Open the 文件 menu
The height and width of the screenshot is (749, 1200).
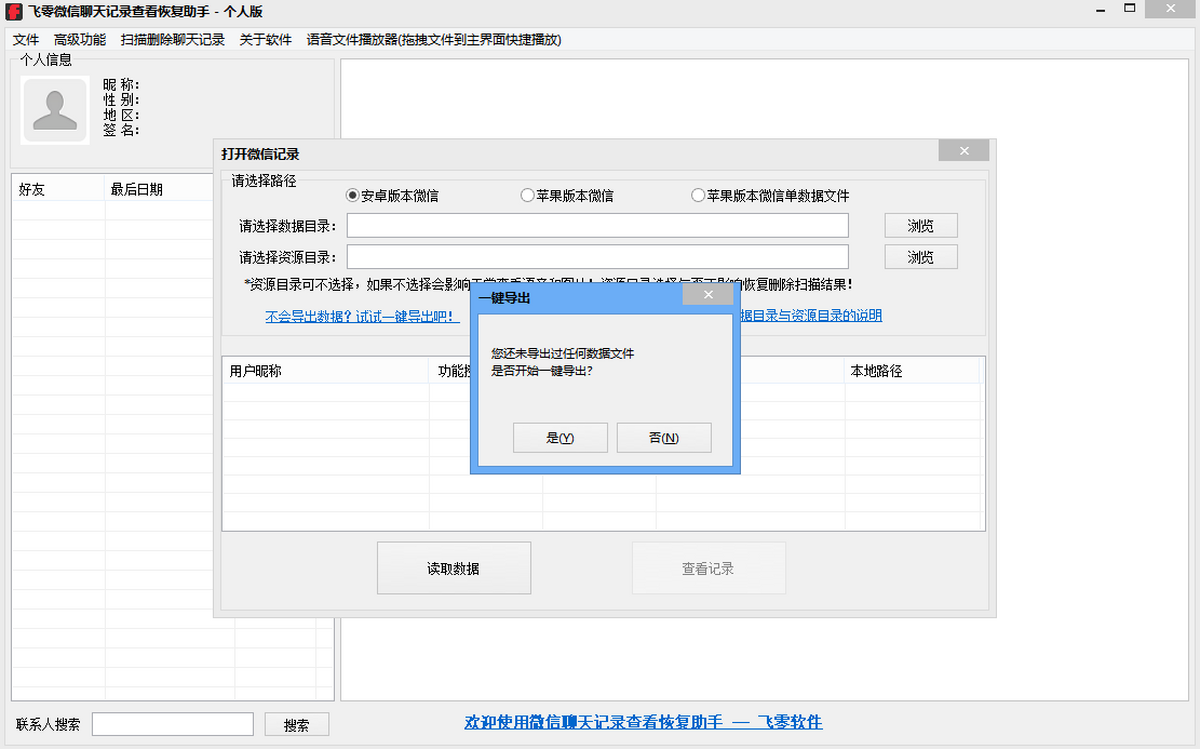point(26,40)
